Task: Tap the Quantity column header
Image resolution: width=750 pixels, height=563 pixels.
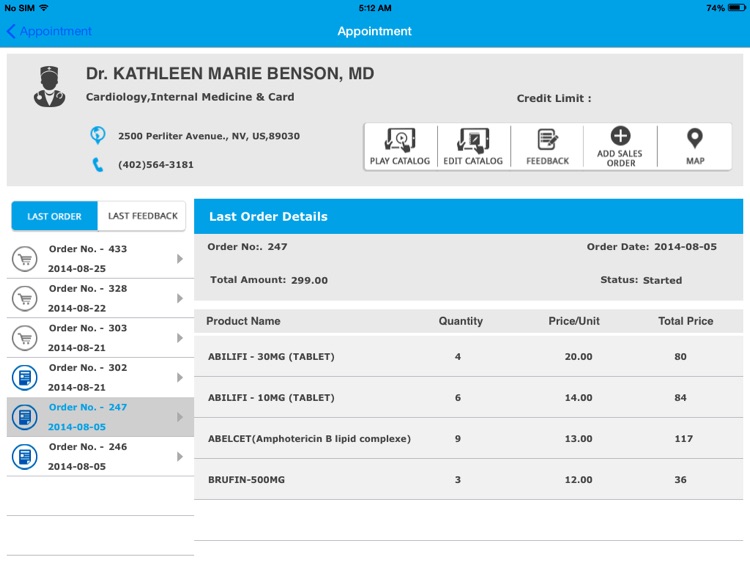Action: point(461,321)
